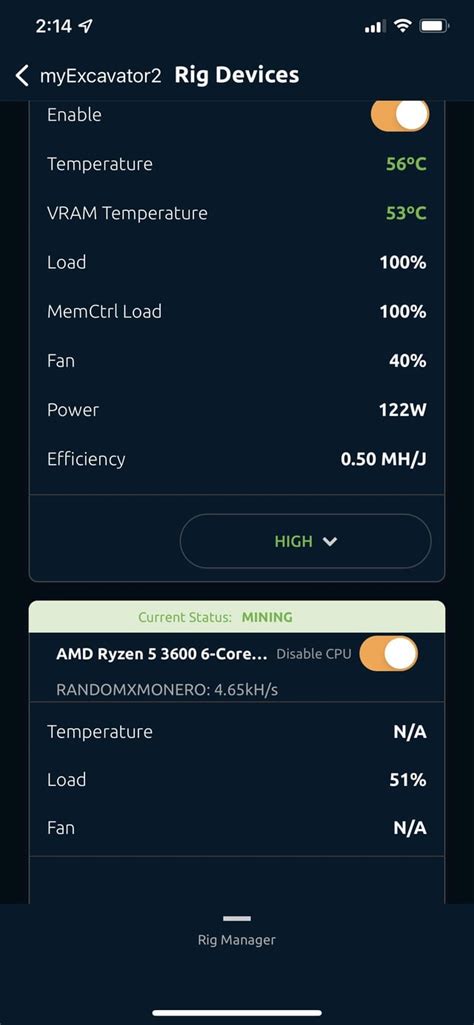The height and width of the screenshot is (1025, 474).
Task: Tap the 56°C Temperature reading
Action: coord(406,164)
